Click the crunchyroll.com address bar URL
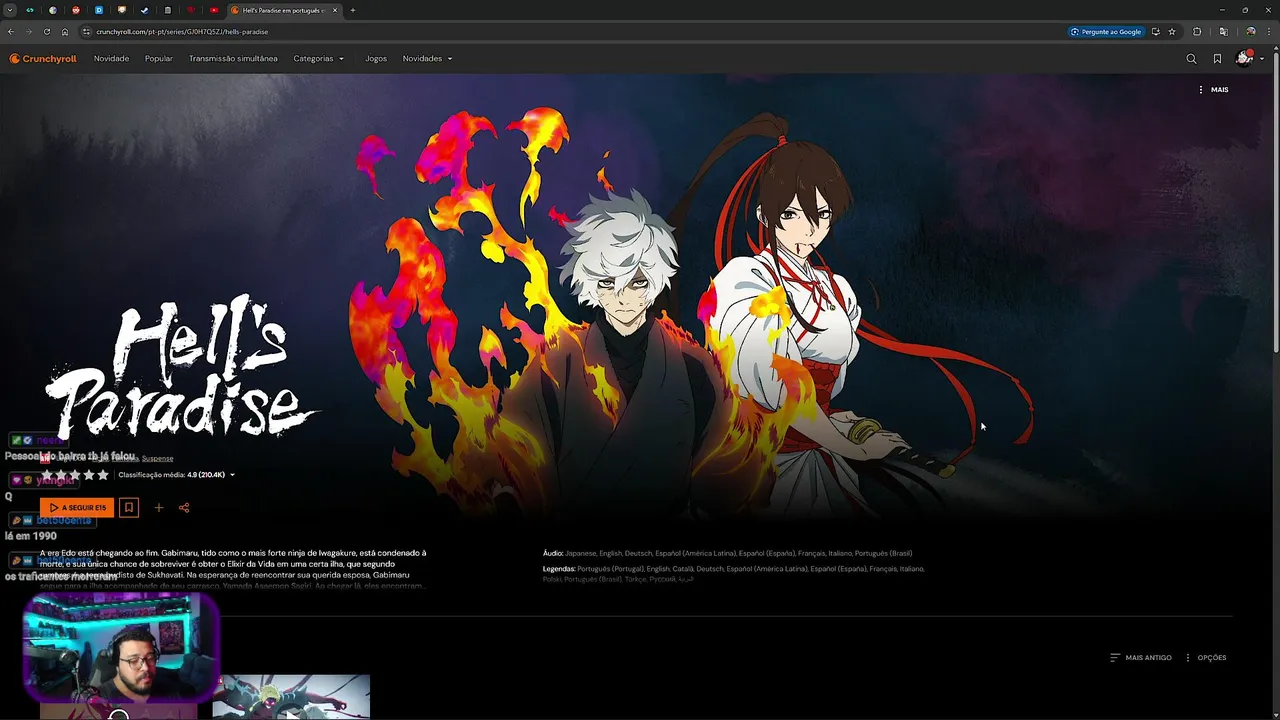Image resolution: width=1280 pixels, height=720 pixels. [182, 32]
